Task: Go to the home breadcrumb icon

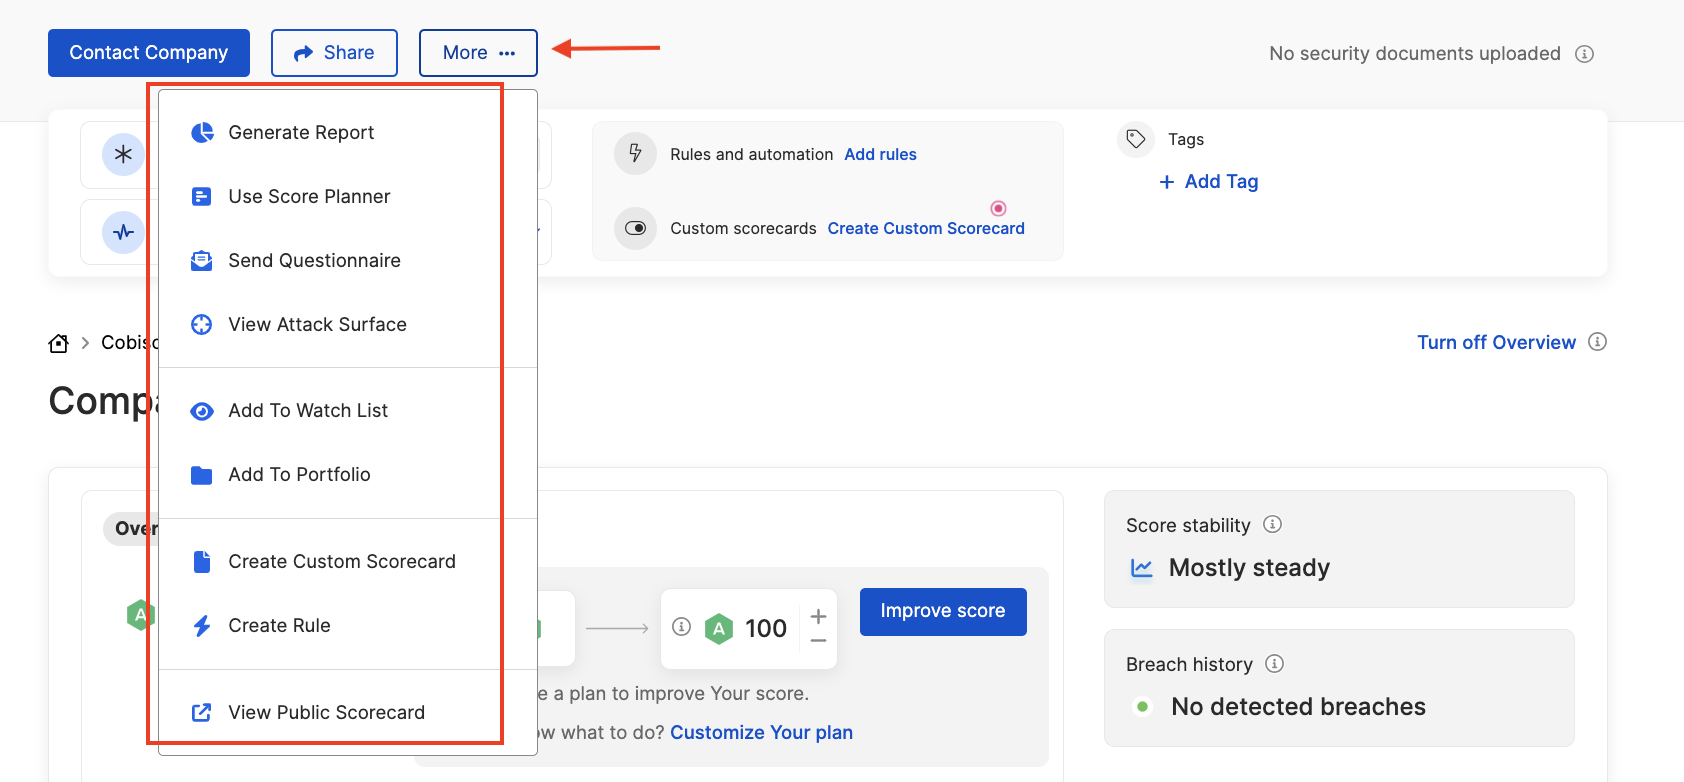Action: (59, 343)
